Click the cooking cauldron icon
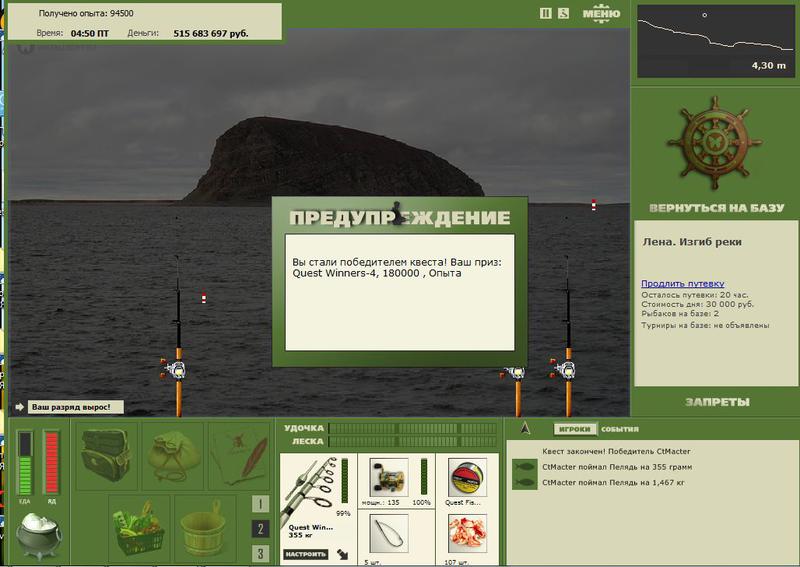The height and width of the screenshot is (567, 800). point(38,536)
